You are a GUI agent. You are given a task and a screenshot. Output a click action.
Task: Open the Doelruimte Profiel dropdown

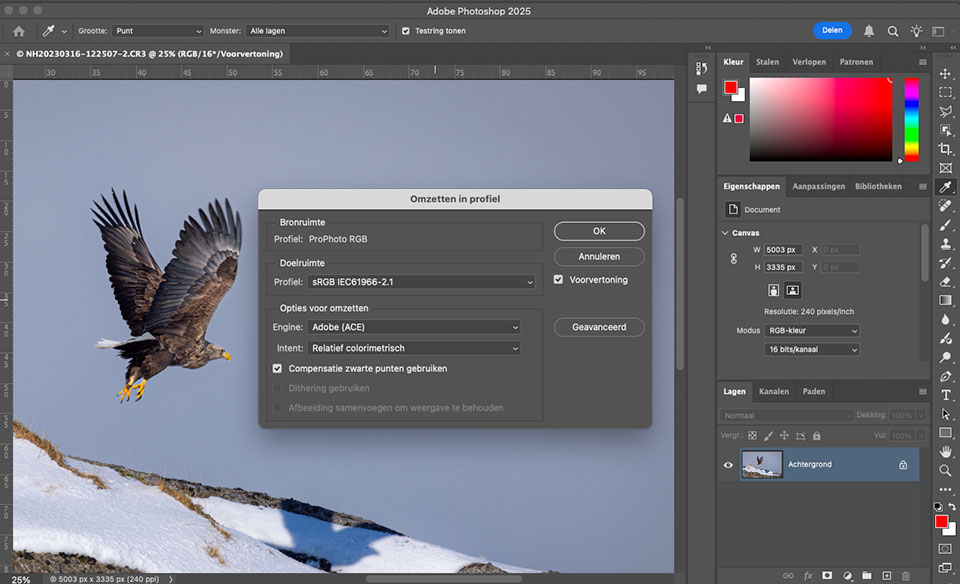pyautogui.click(x=422, y=282)
